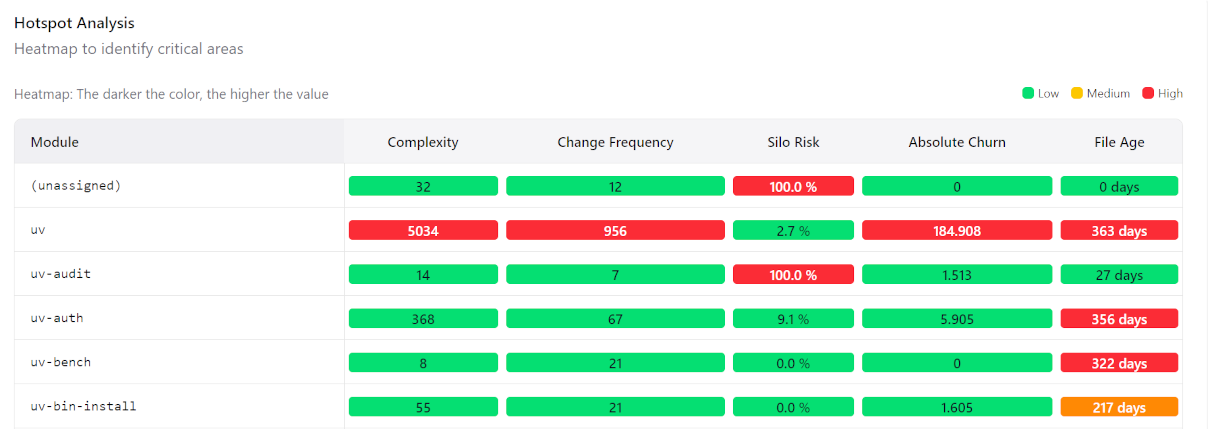Select the uv-auth module name
The image size is (1220, 429).
(57, 318)
